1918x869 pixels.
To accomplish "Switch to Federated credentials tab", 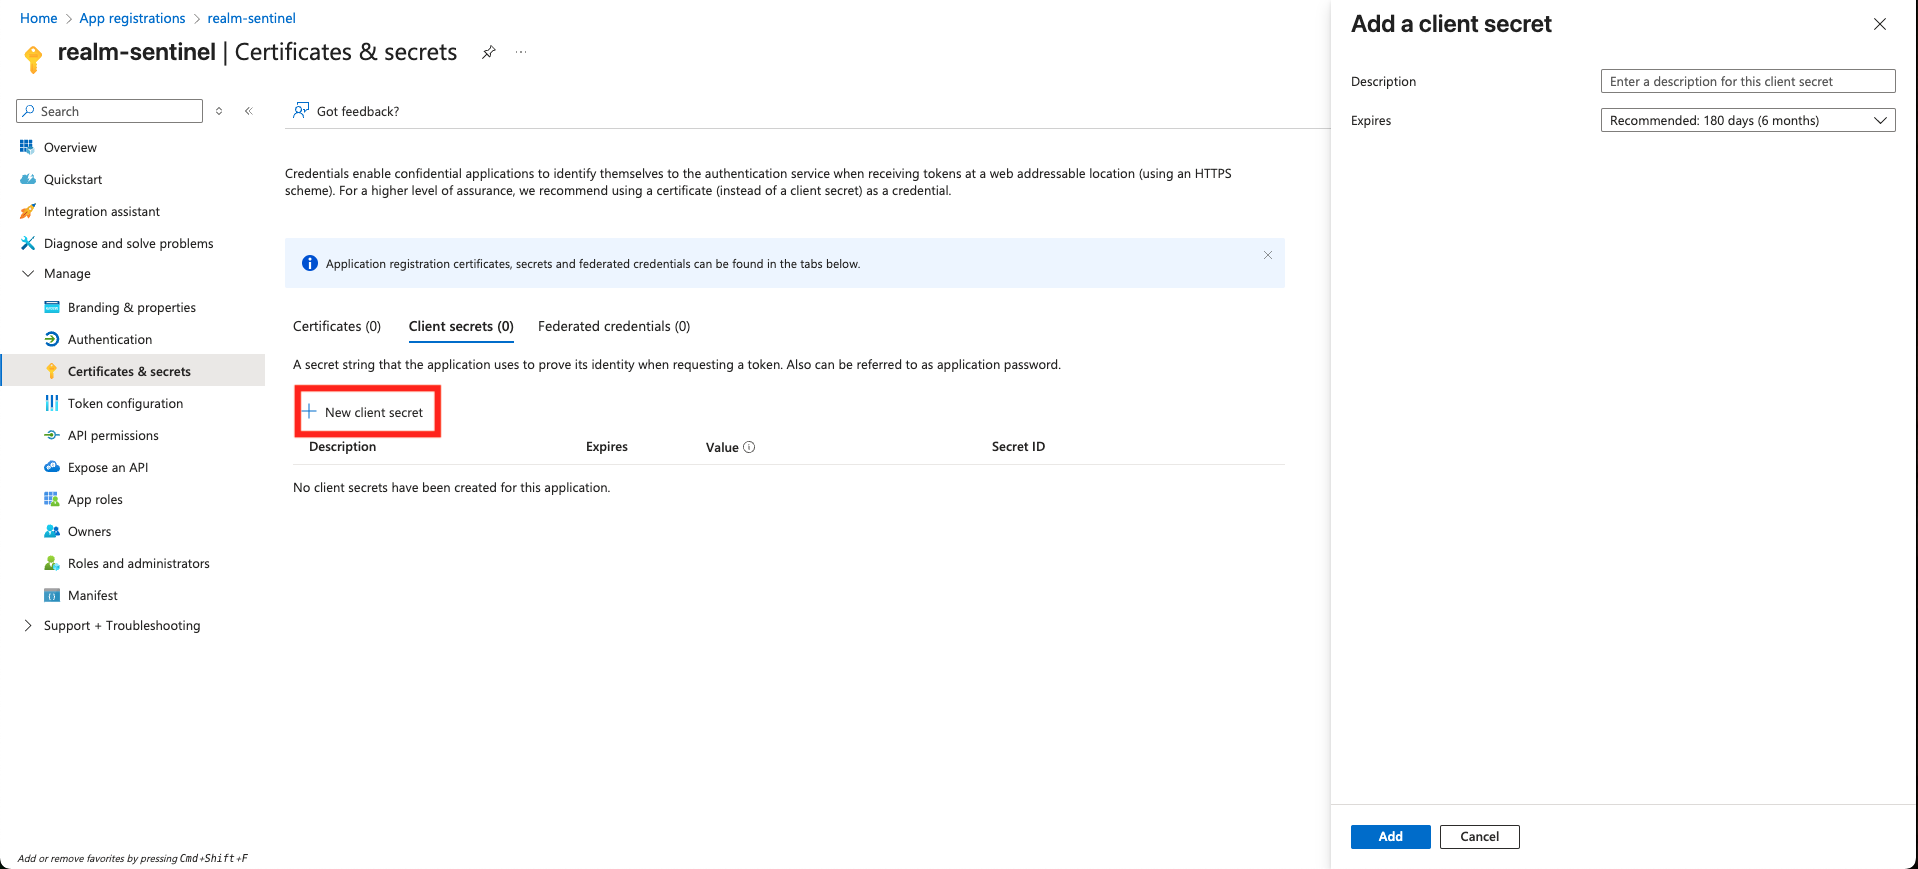I will (x=613, y=326).
